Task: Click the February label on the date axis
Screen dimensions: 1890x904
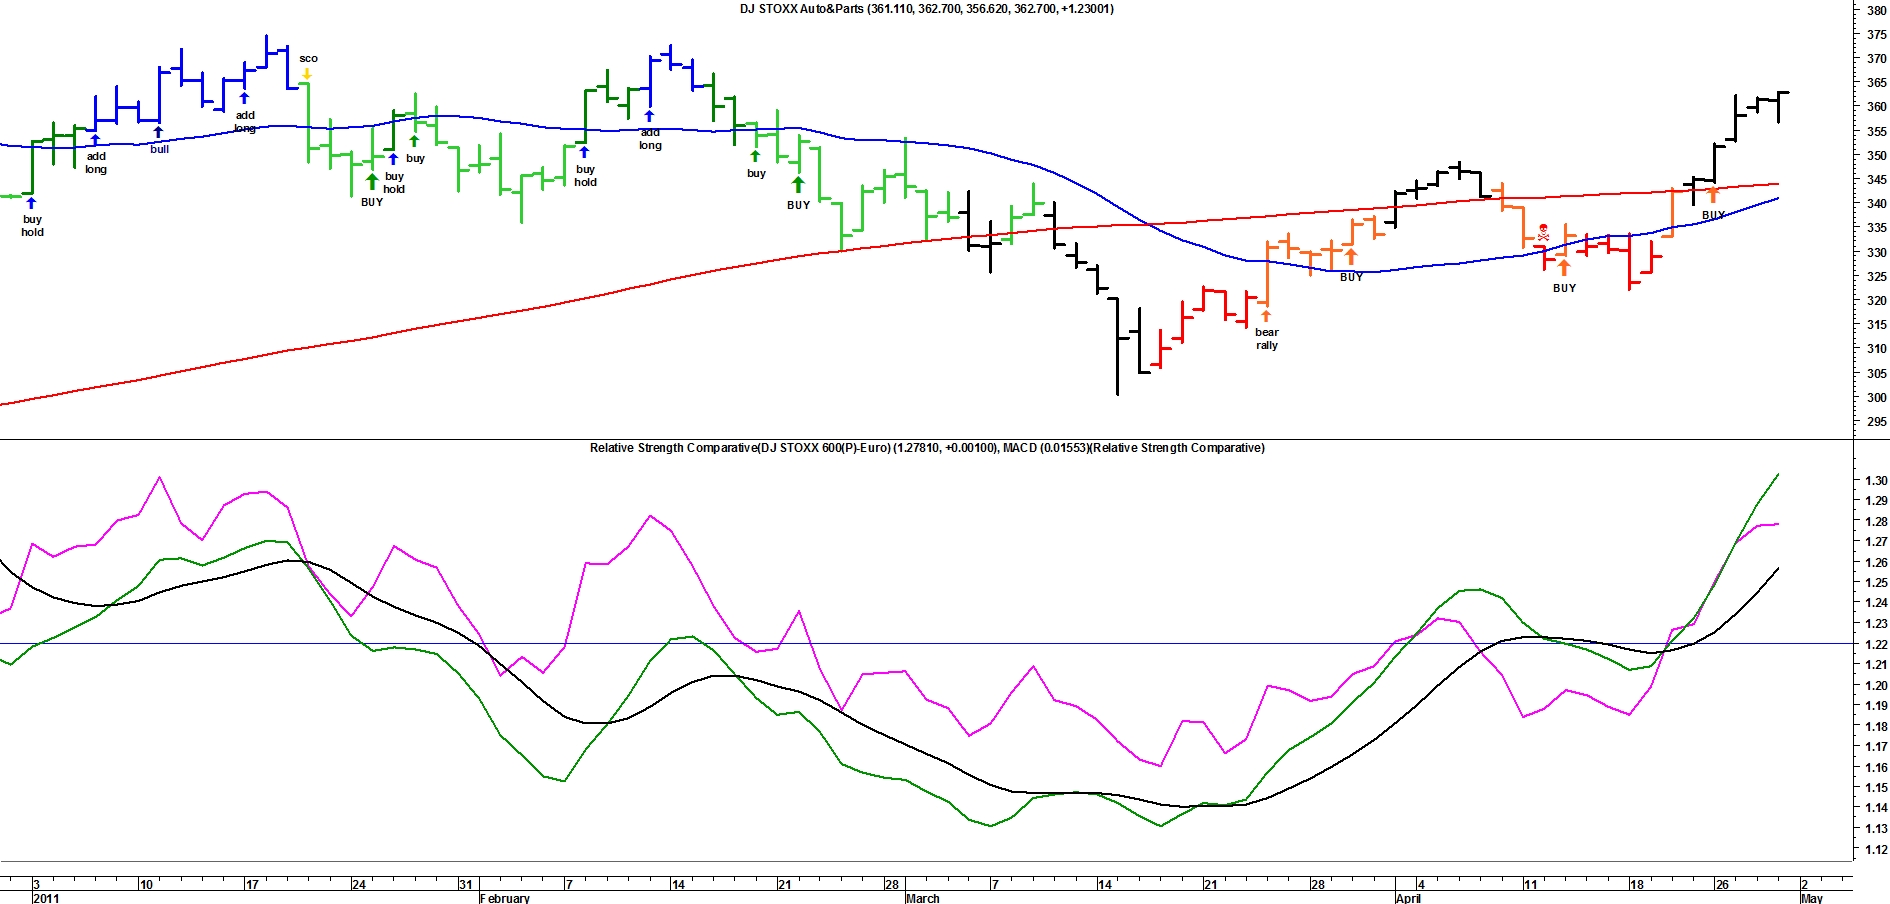Action: tap(505, 898)
